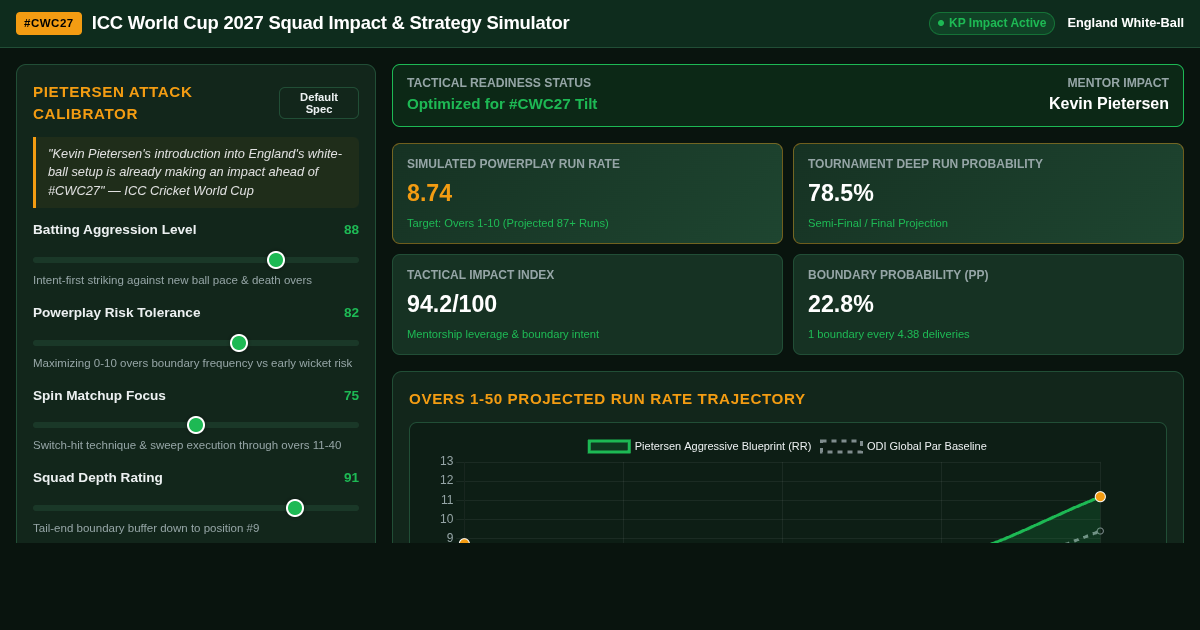
Task: Click the orange endpoint marker on the blueprint line
Action: click(1100, 497)
